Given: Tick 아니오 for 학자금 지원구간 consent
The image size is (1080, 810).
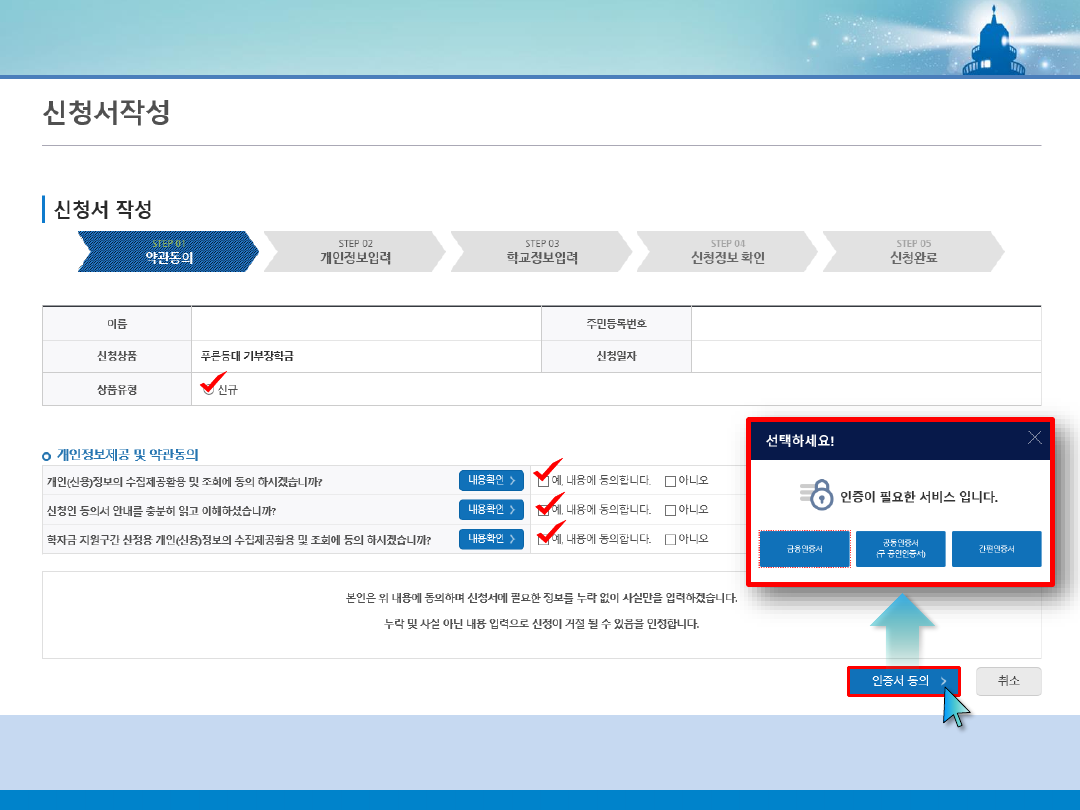Looking at the screenshot, I should [x=670, y=540].
